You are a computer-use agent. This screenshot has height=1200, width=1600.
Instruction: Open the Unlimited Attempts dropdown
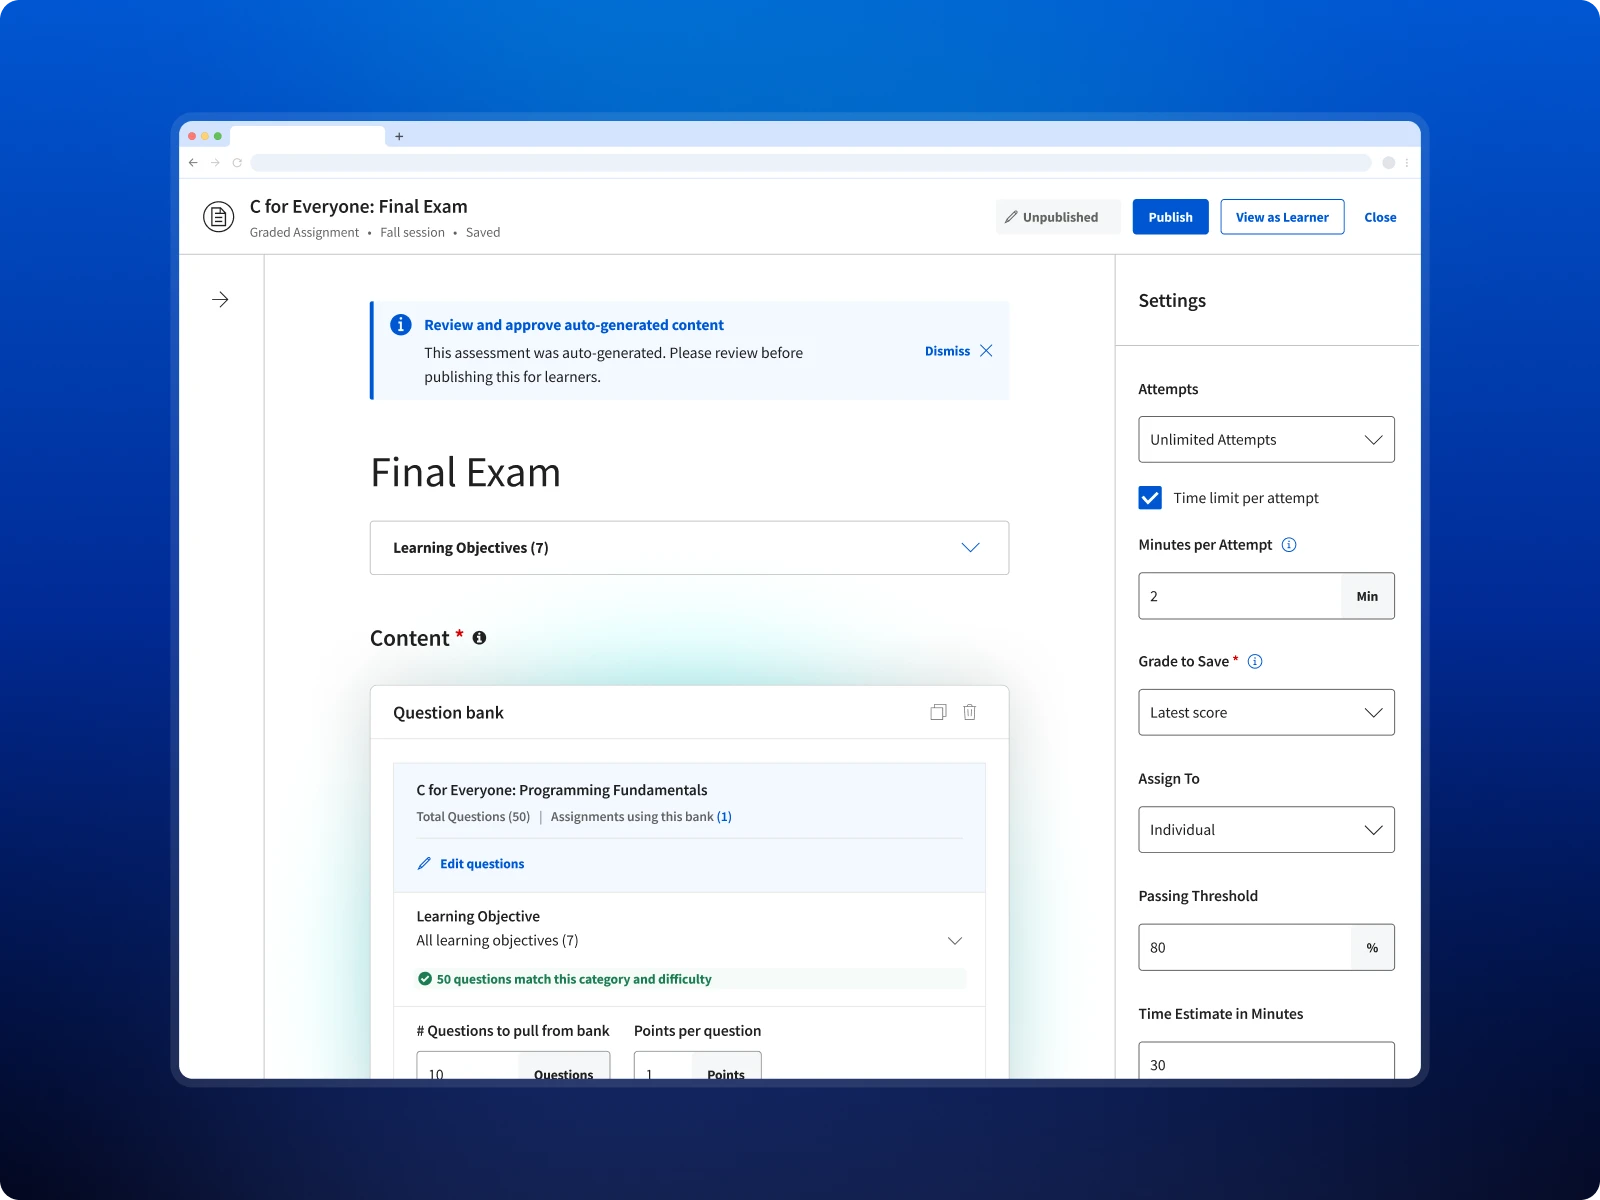tap(1266, 440)
